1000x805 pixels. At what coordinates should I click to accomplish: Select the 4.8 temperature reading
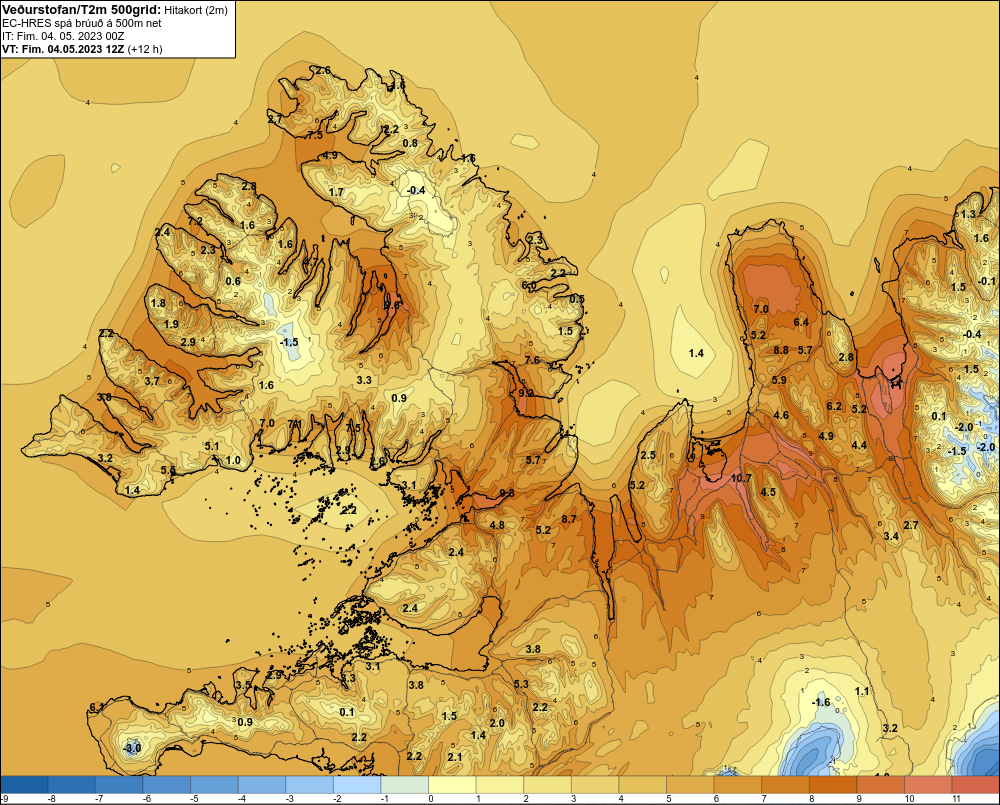[x=497, y=526]
